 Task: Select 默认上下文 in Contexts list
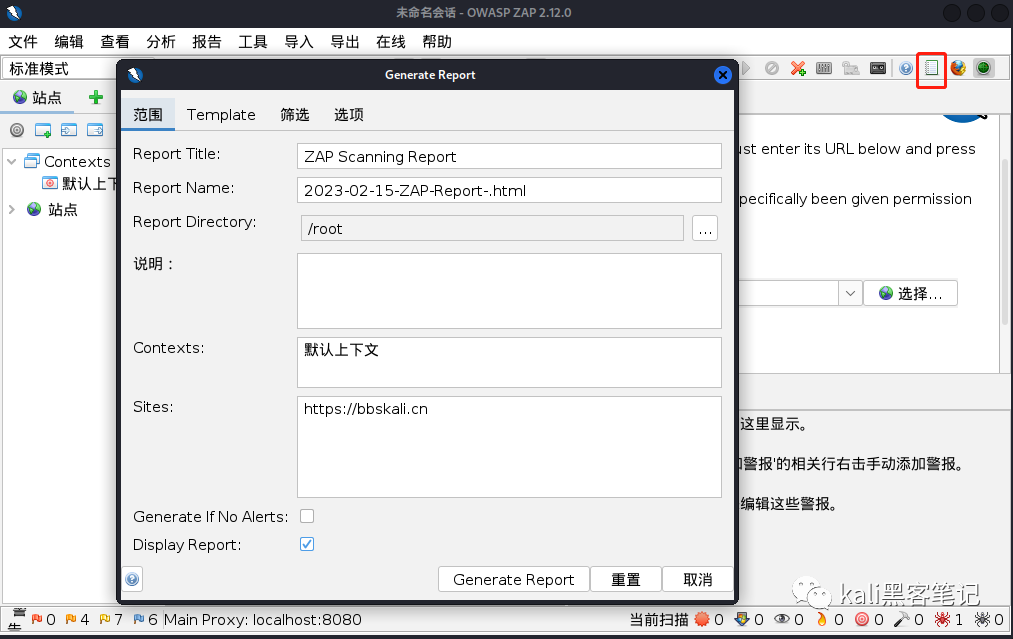(341, 350)
